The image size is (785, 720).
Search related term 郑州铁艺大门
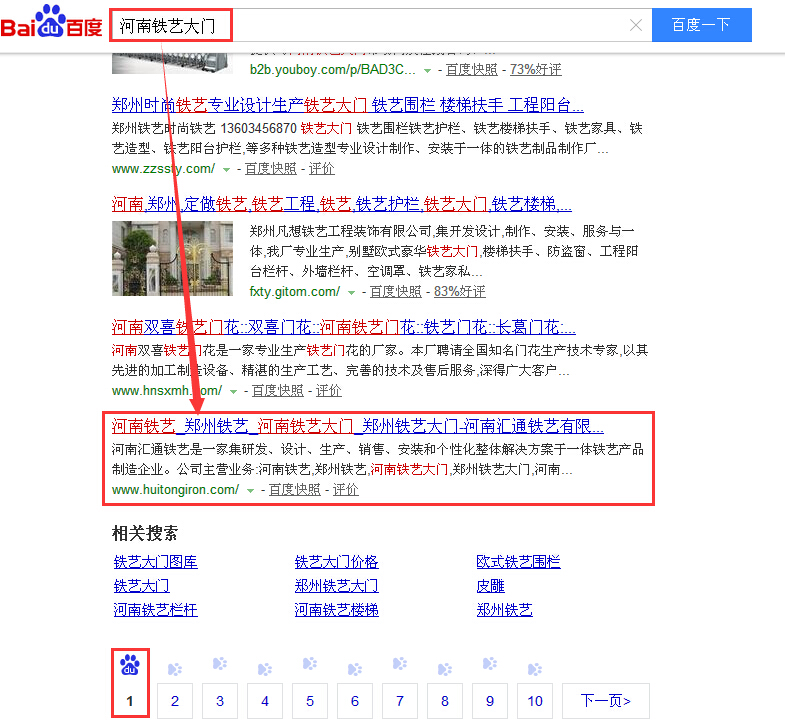point(336,586)
